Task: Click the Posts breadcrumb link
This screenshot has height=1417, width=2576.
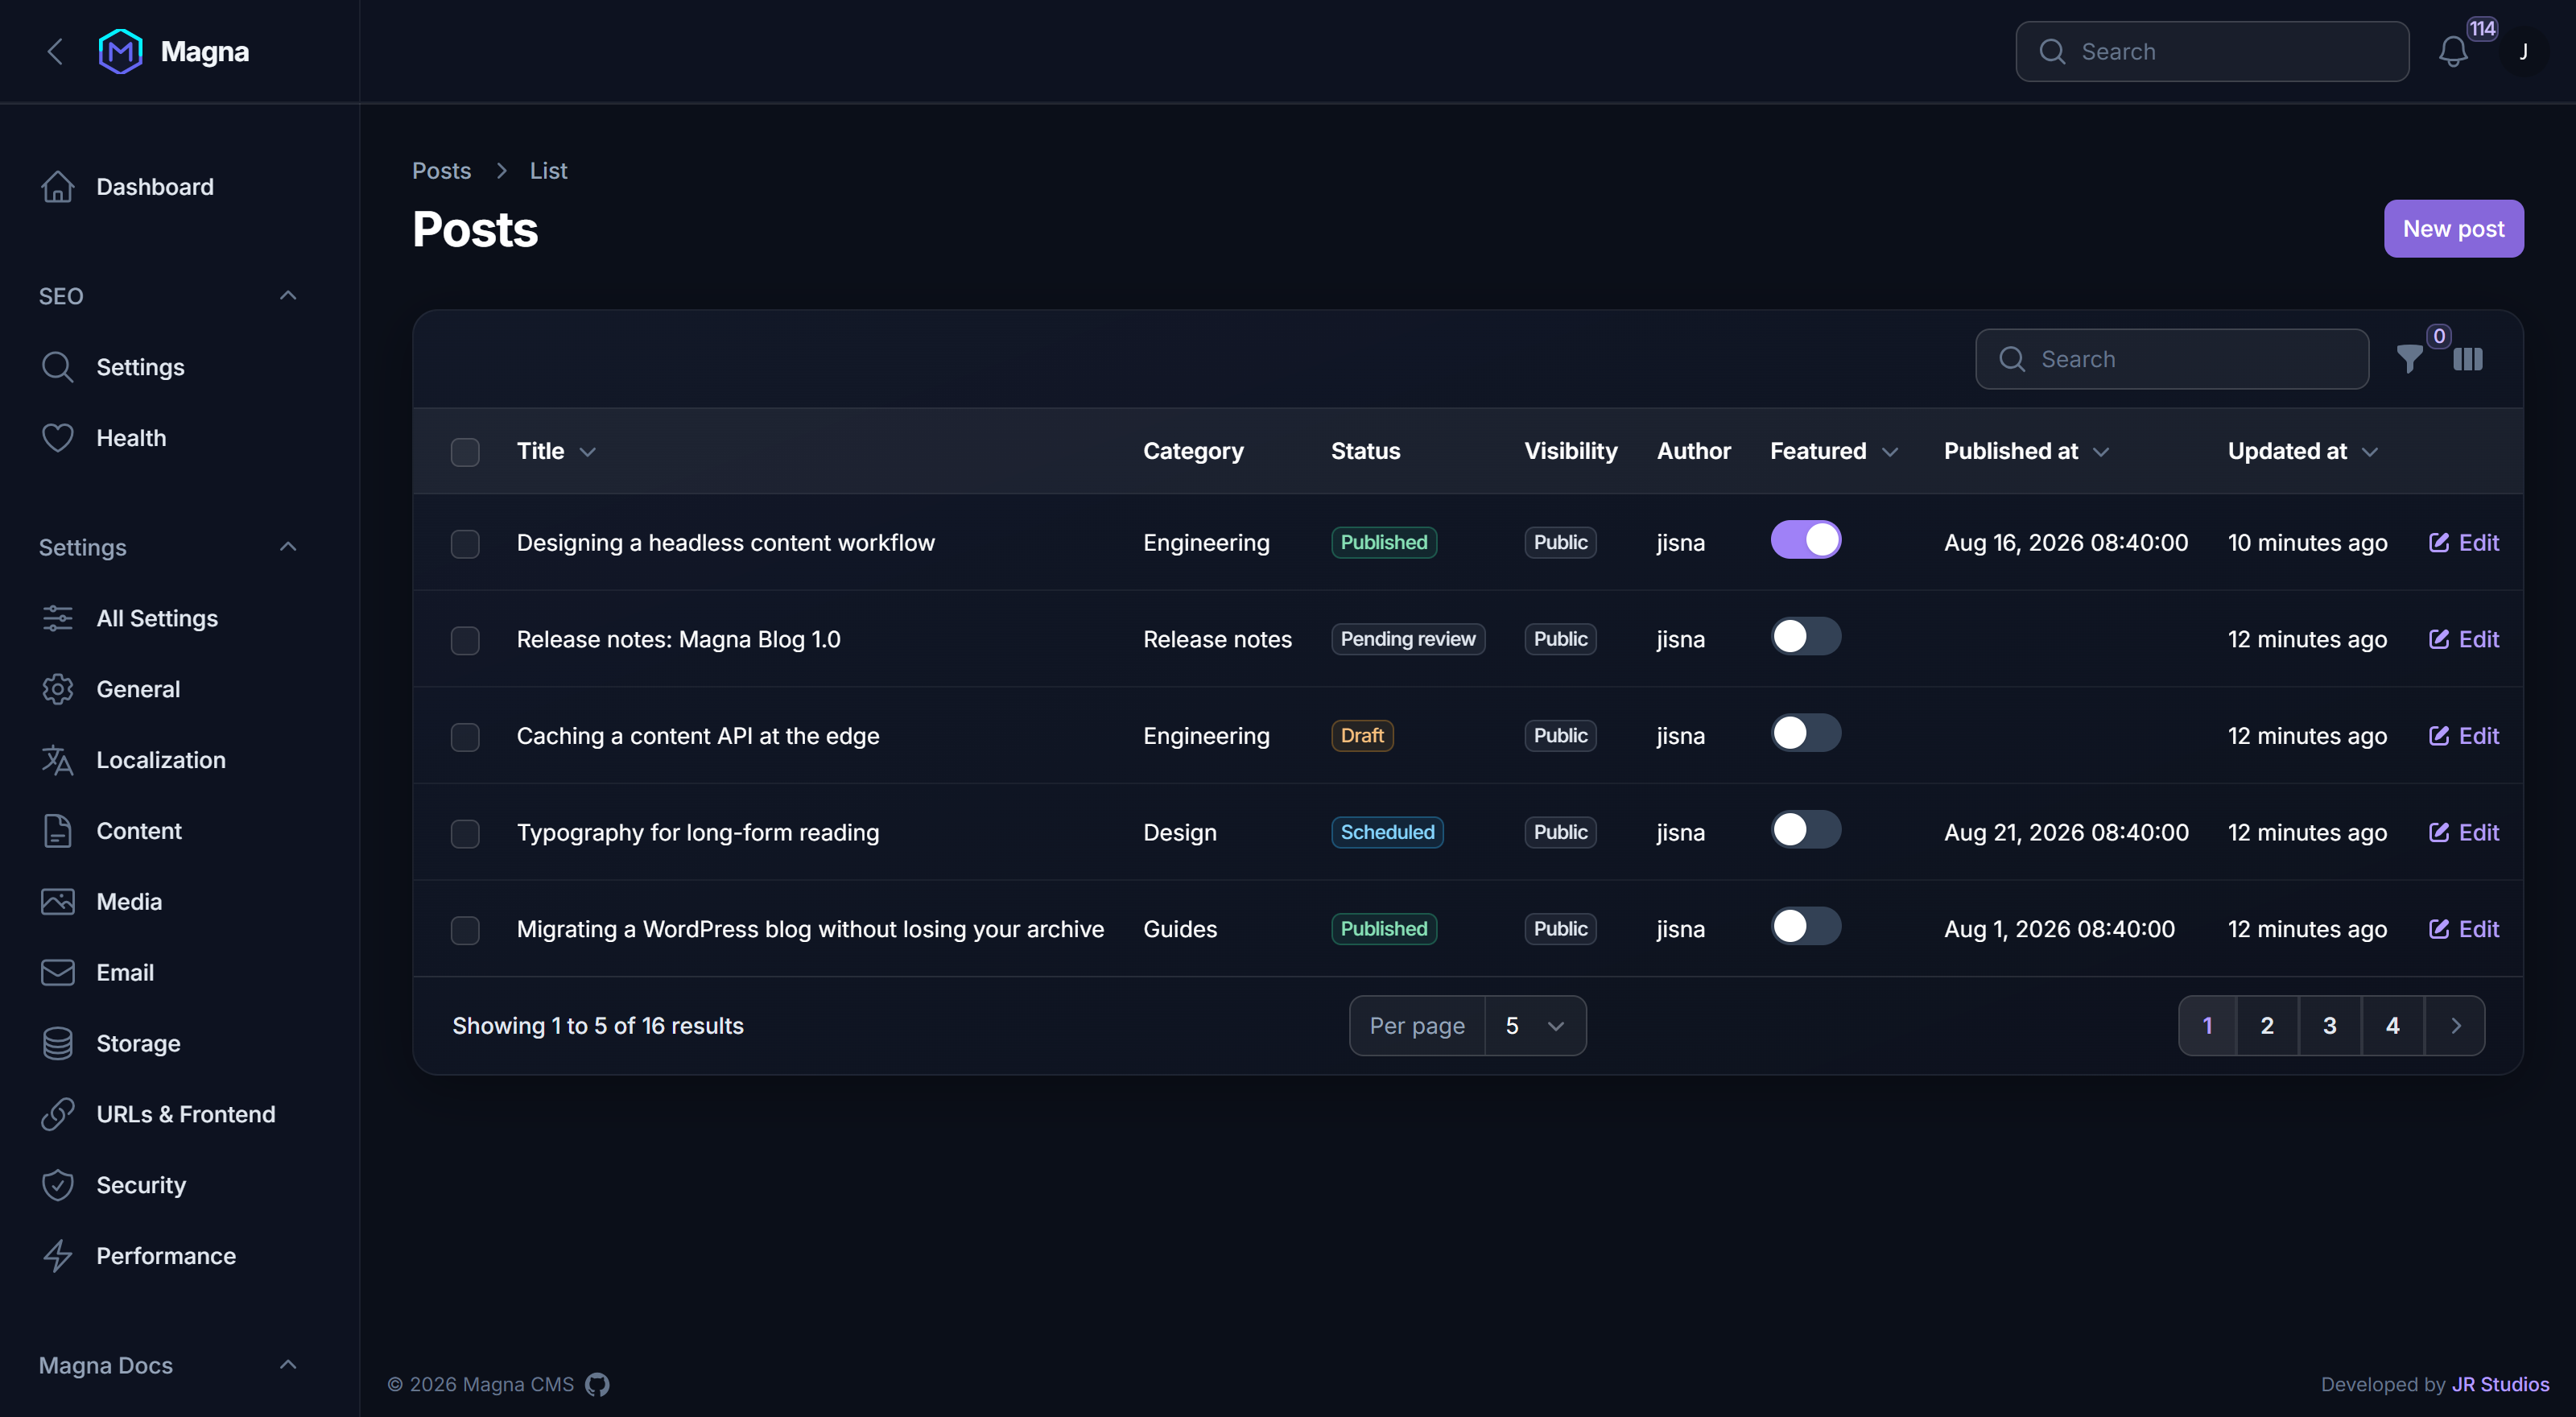Action: point(441,171)
